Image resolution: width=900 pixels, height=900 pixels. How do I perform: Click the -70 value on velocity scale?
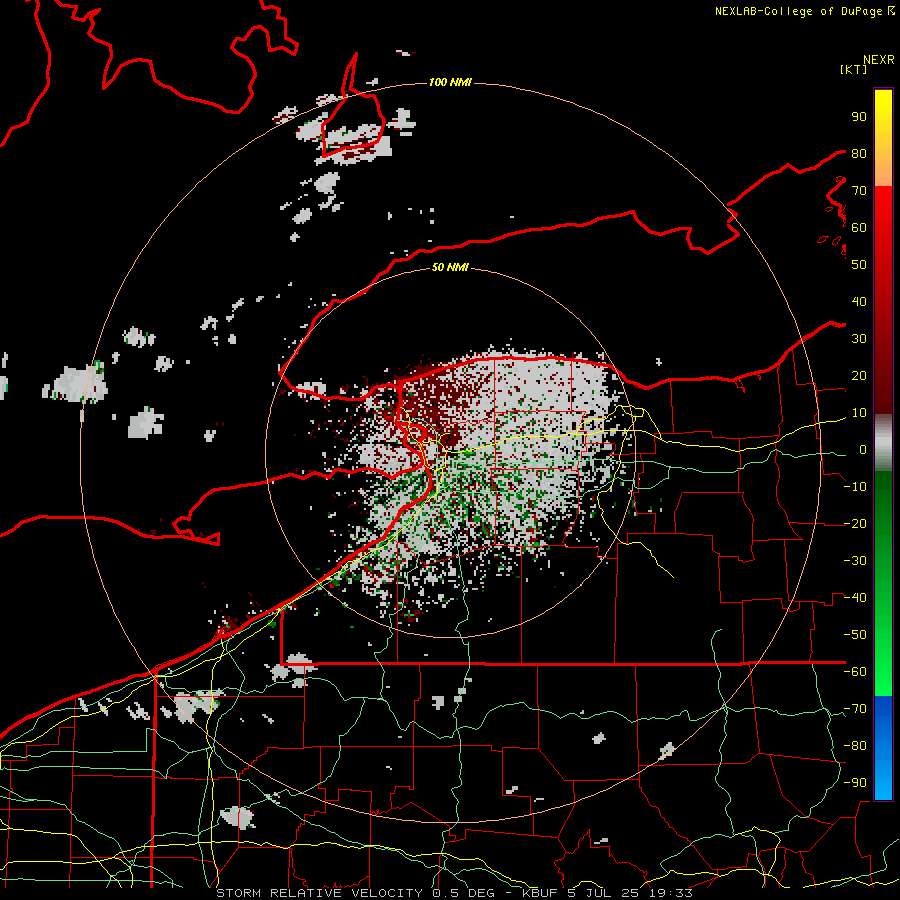855,709
